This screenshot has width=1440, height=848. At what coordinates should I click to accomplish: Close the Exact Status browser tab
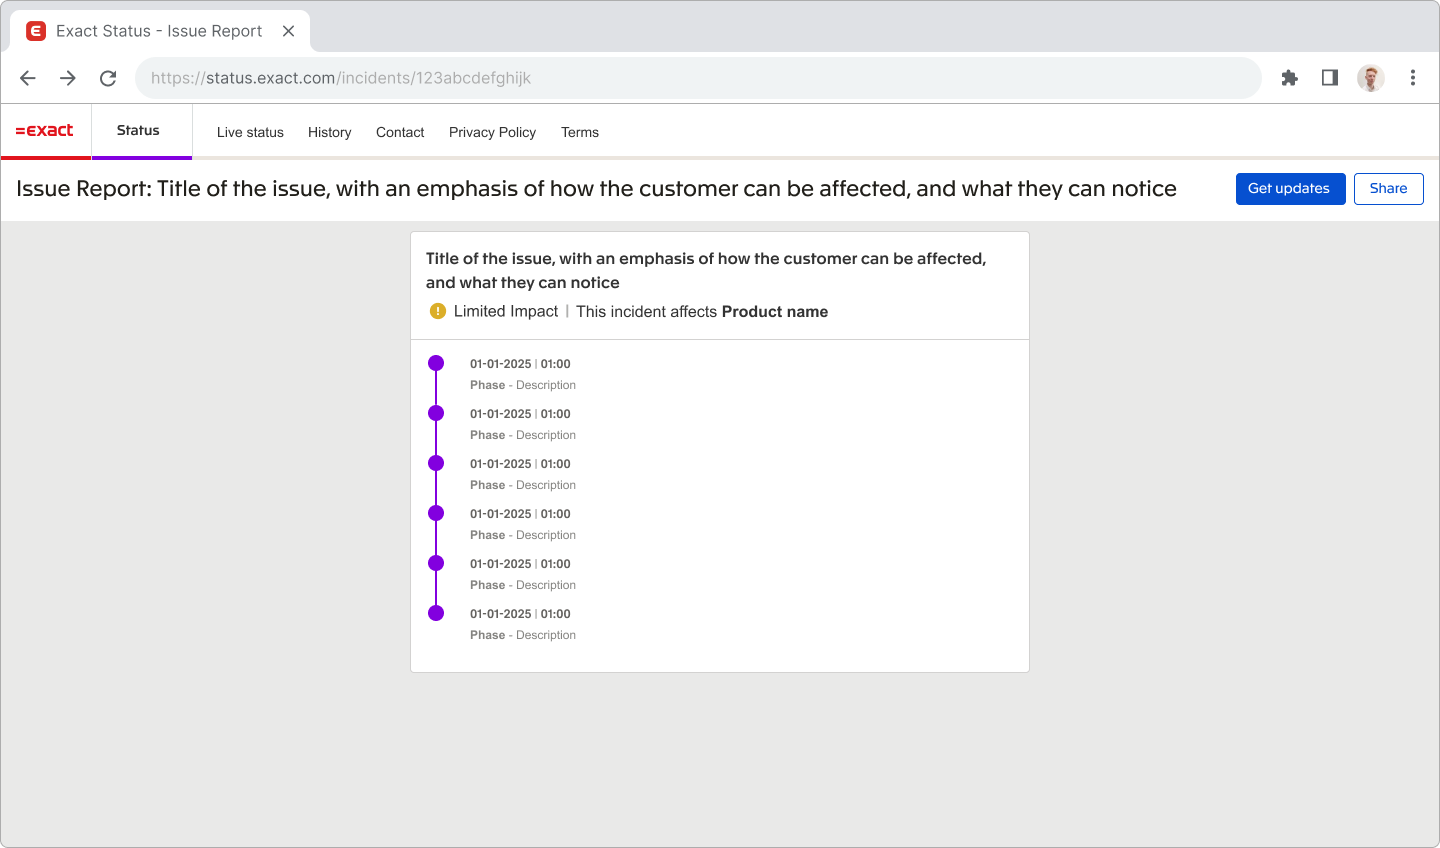point(288,31)
